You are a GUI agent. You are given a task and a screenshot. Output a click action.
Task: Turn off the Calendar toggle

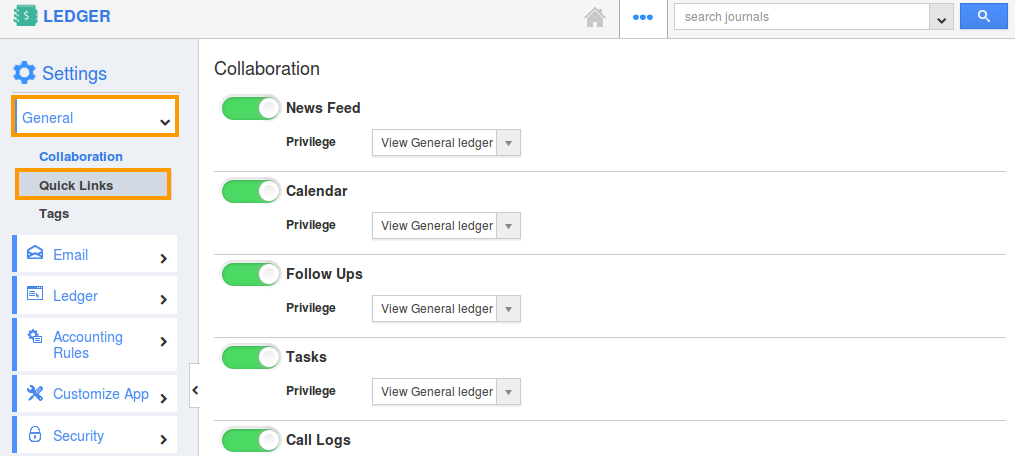pos(251,191)
